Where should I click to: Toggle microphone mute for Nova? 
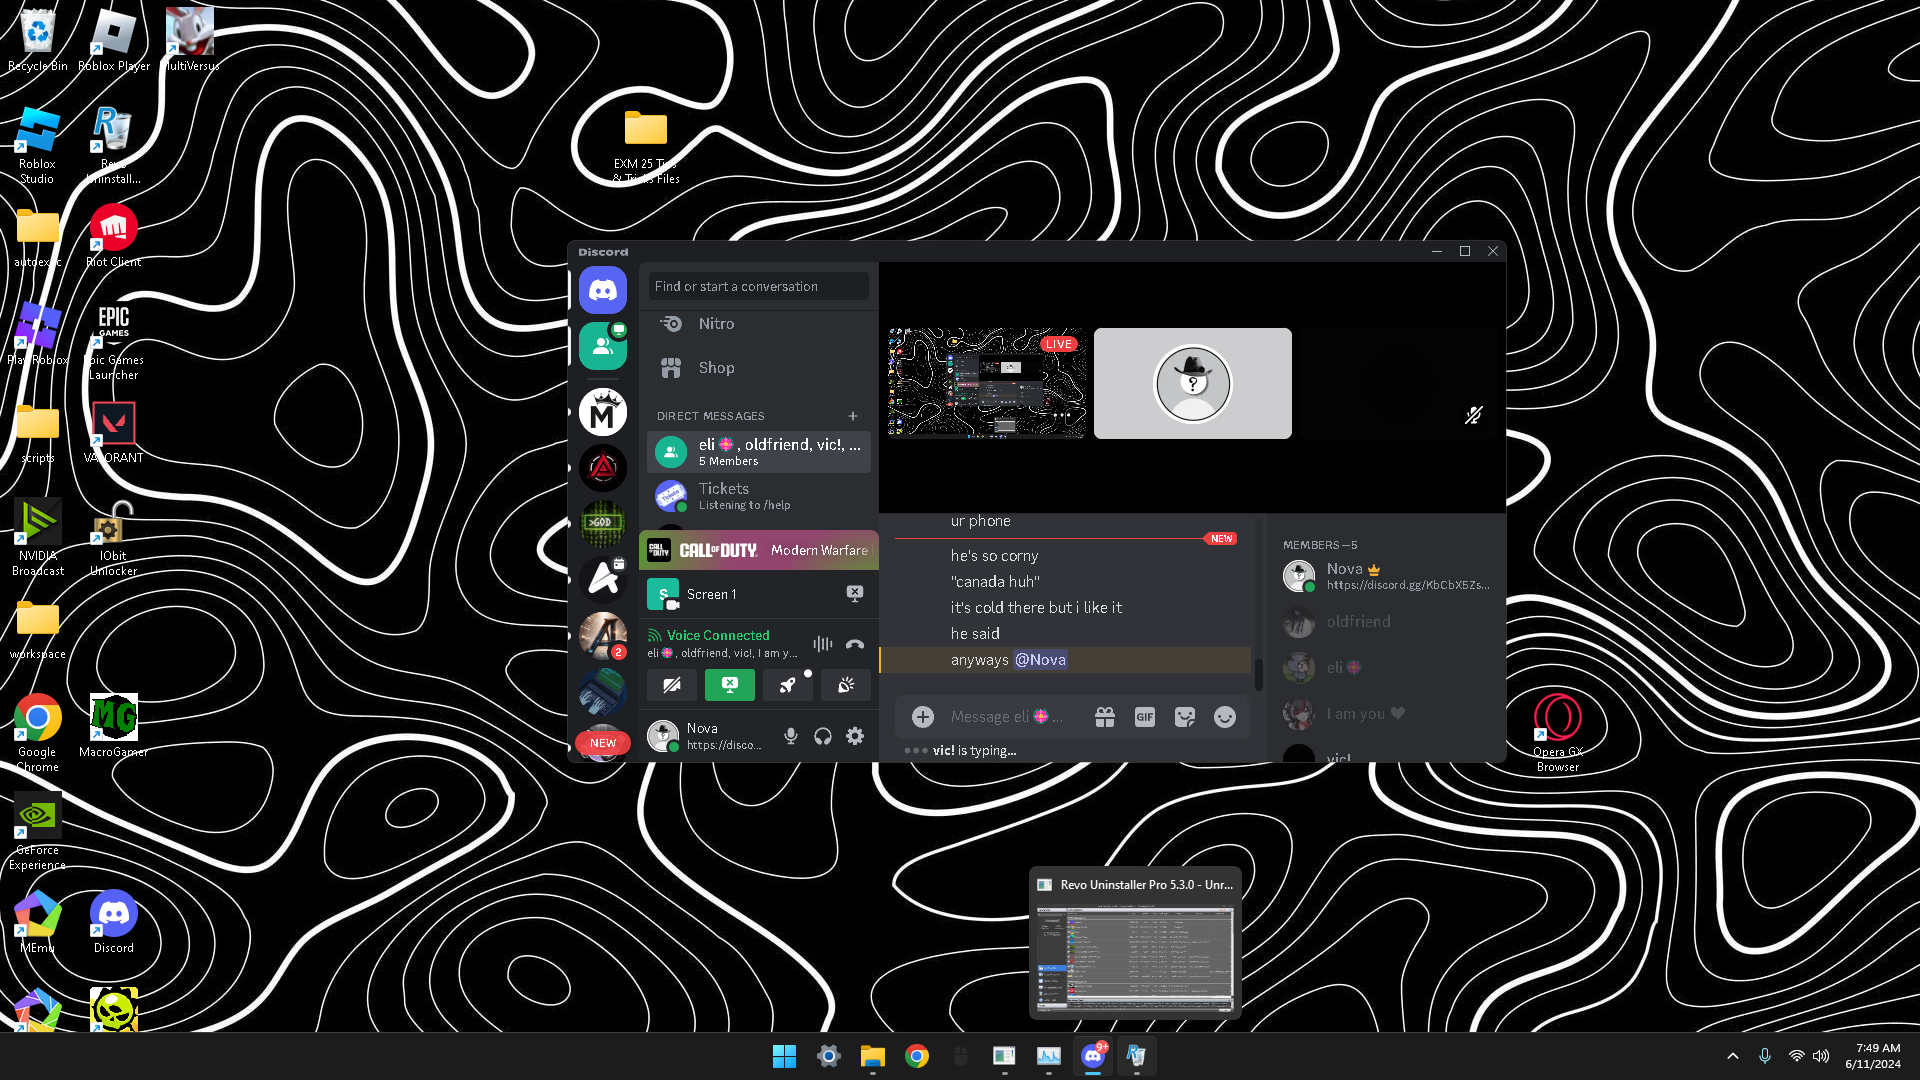click(x=790, y=737)
